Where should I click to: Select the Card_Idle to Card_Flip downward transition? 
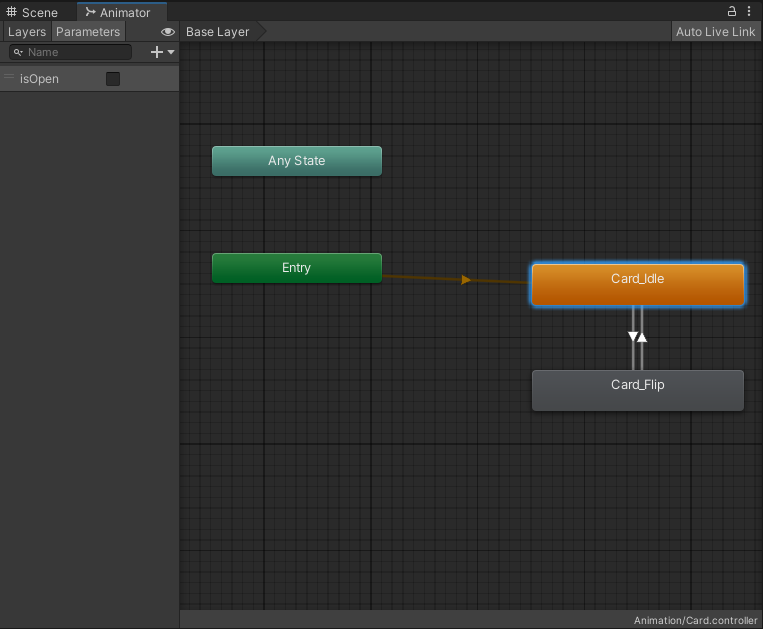pos(633,336)
